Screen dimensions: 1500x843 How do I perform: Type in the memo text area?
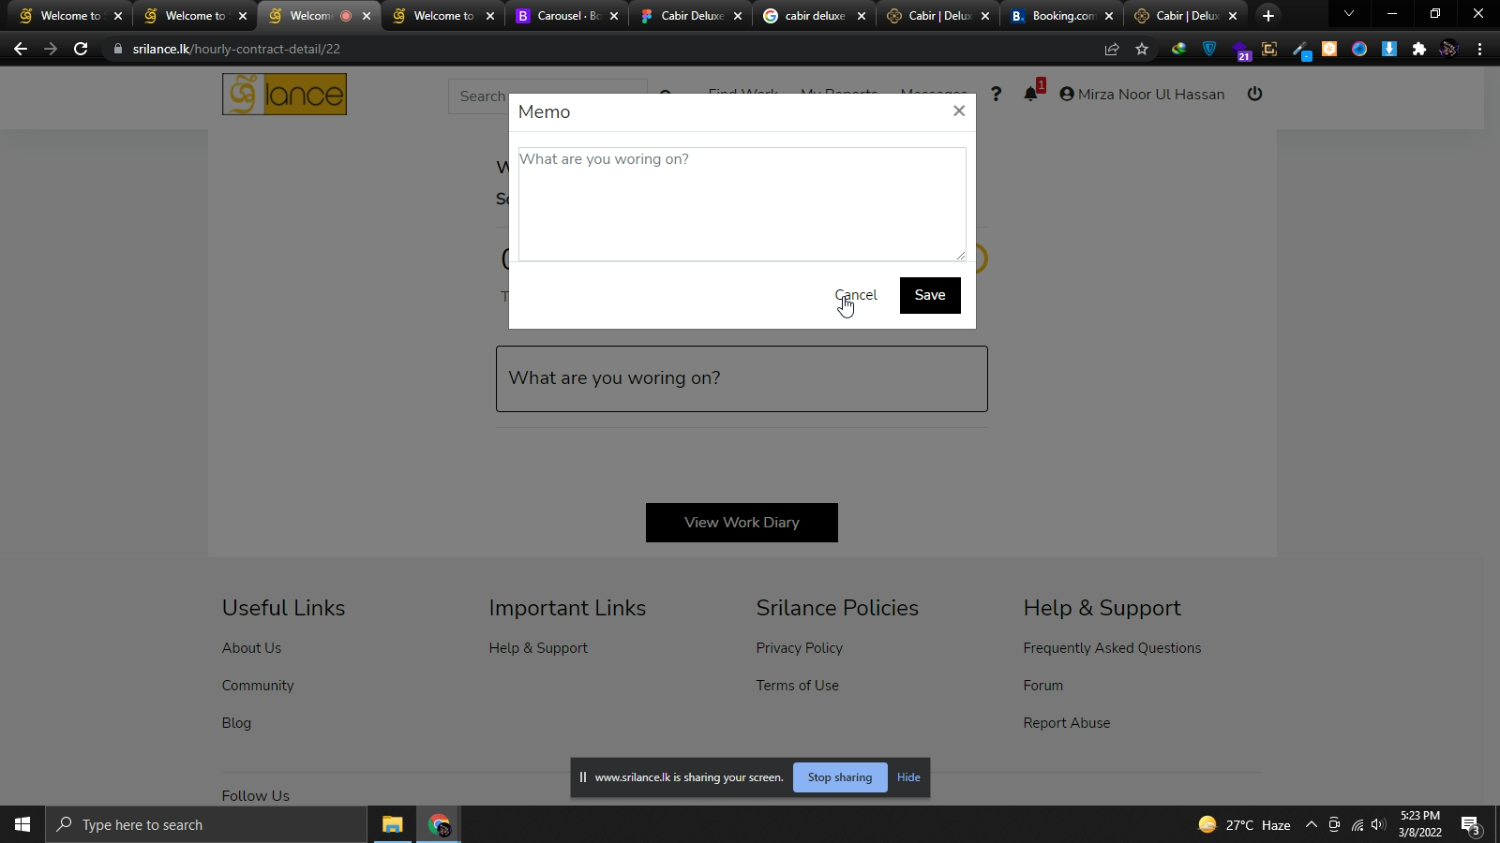(x=741, y=204)
